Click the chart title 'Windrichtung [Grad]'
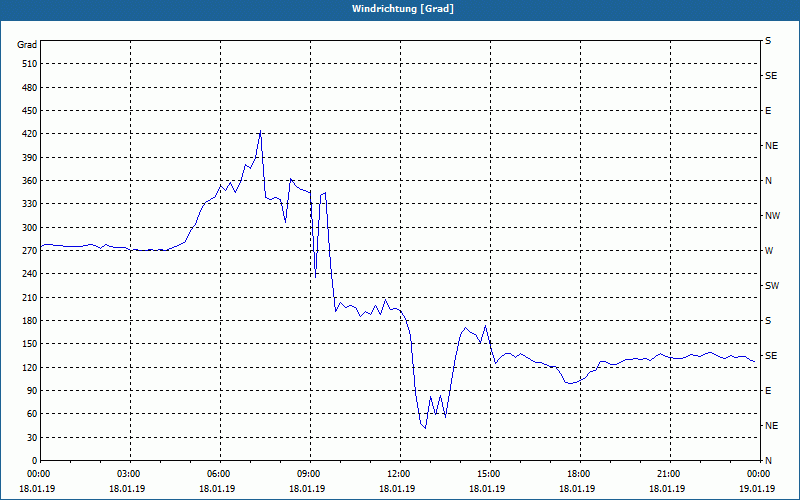The height and width of the screenshot is (500, 800). (403, 9)
